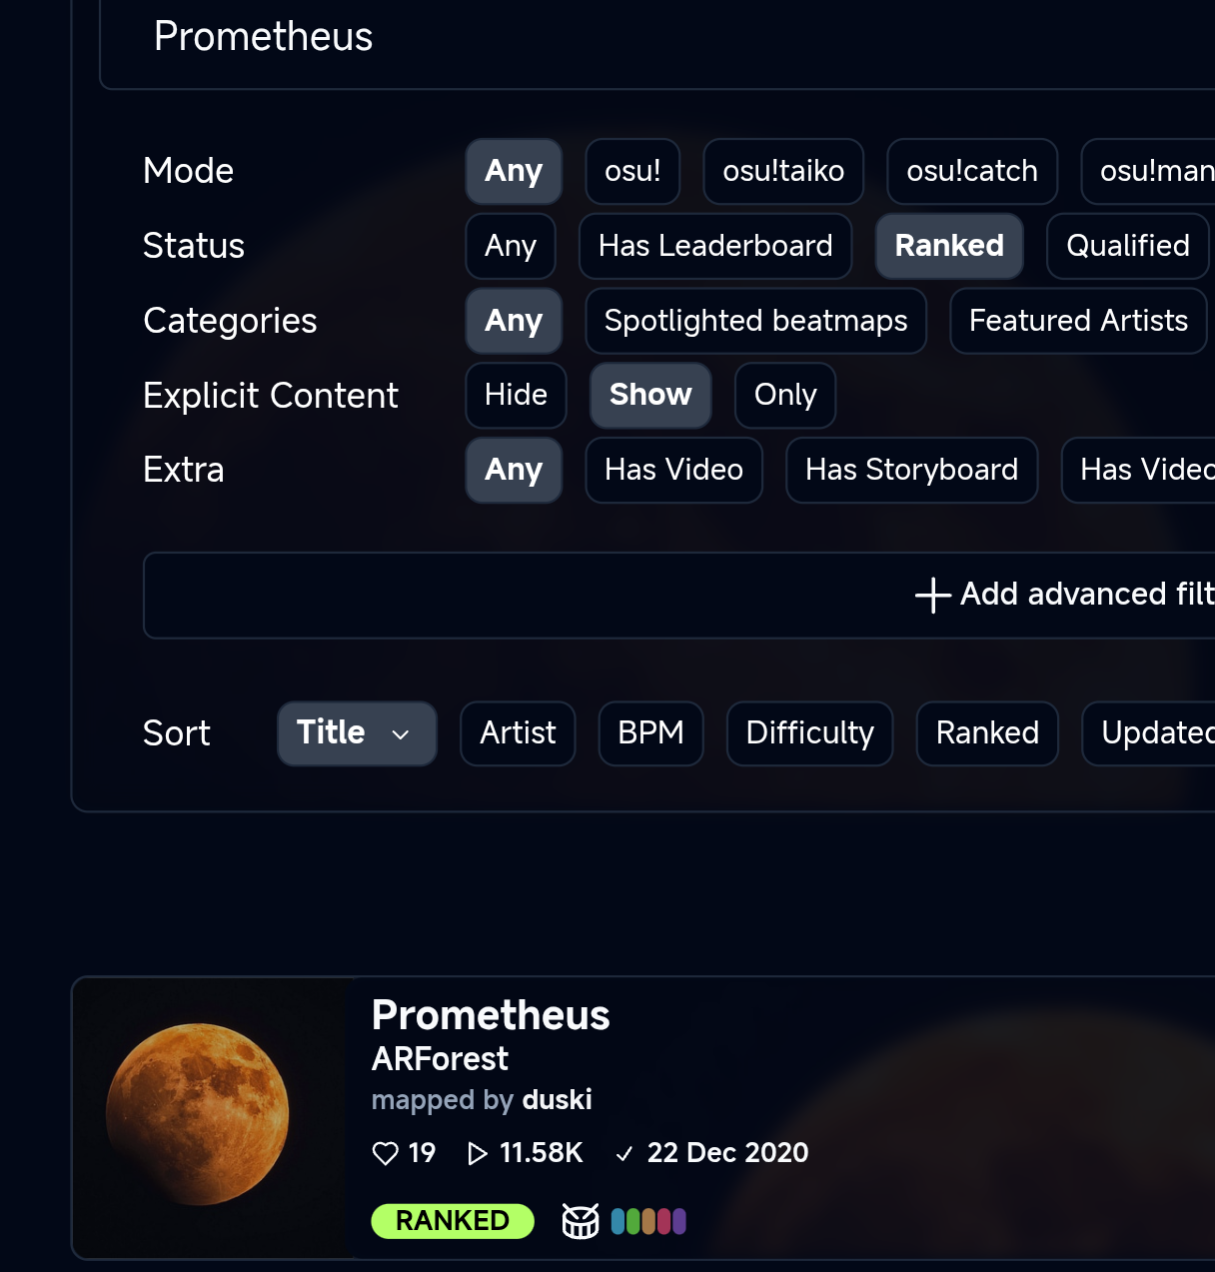Viewport: 1215px width, 1272px height.
Task: Toggle the Title sort direction chevron
Action: click(x=401, y=734)
